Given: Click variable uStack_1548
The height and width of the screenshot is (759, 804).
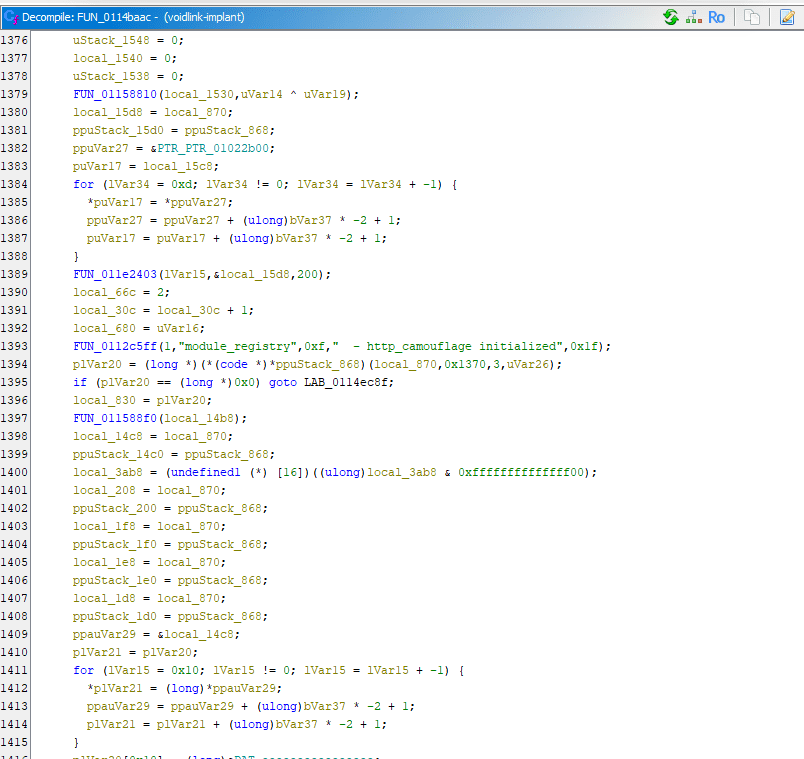Looking at the screenshot, I should tap(111, 40).
